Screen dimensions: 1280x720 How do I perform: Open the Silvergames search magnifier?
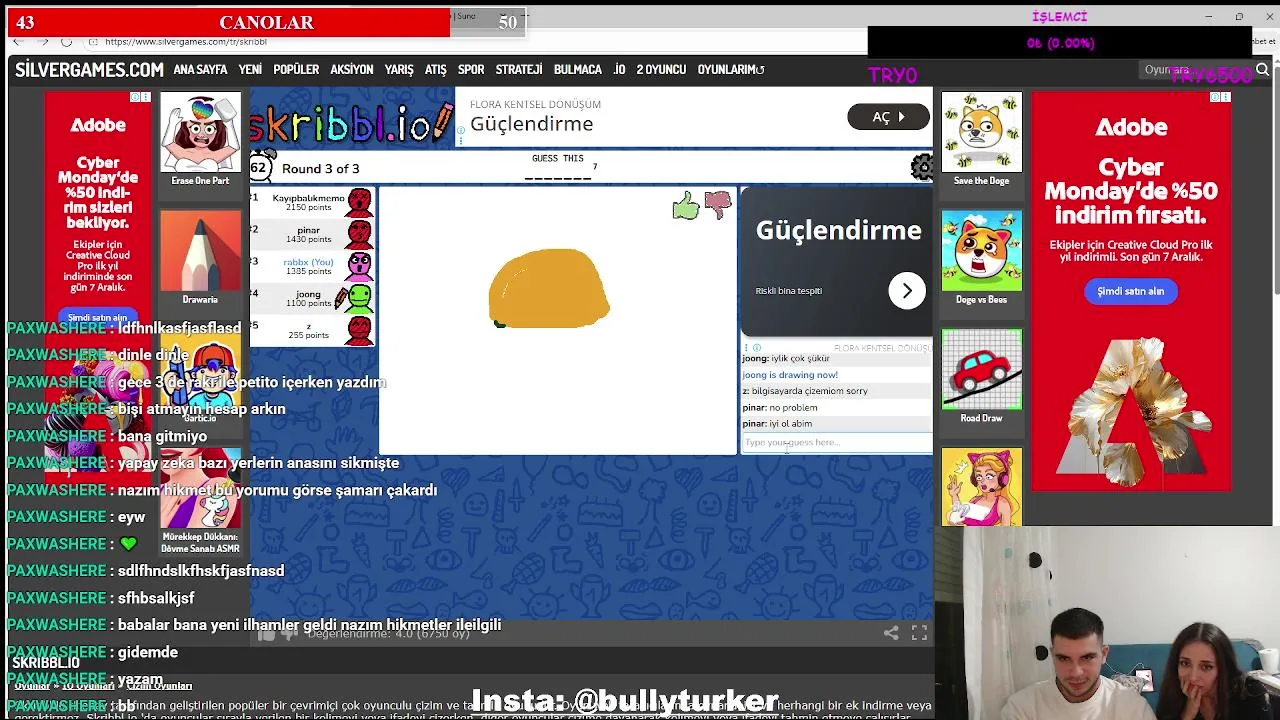pos(1262,70)
